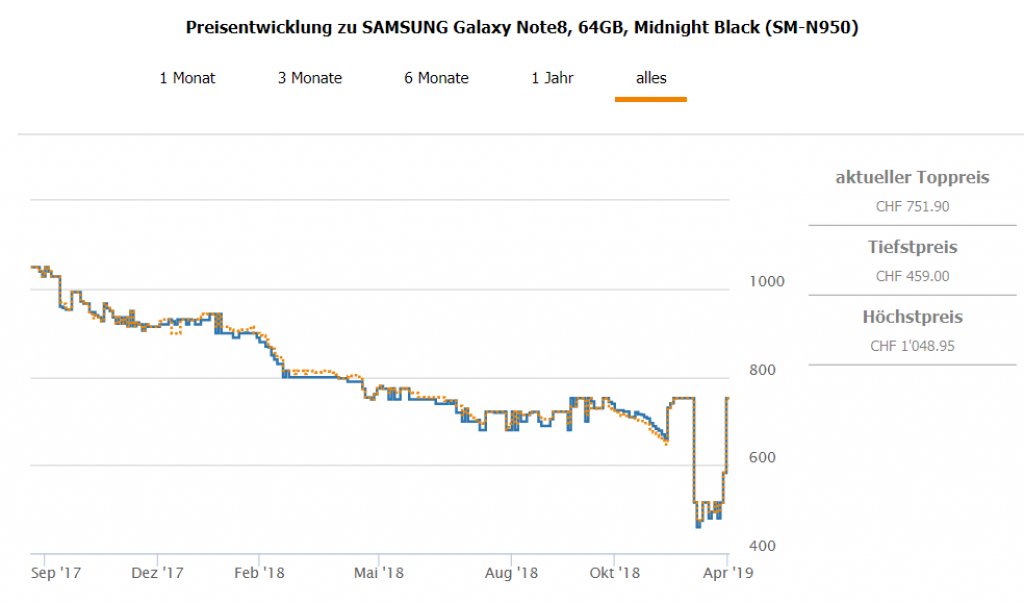
Task: Click the Tiefstpreis heading
Action: pyautogui.click(x=912, y=247)
